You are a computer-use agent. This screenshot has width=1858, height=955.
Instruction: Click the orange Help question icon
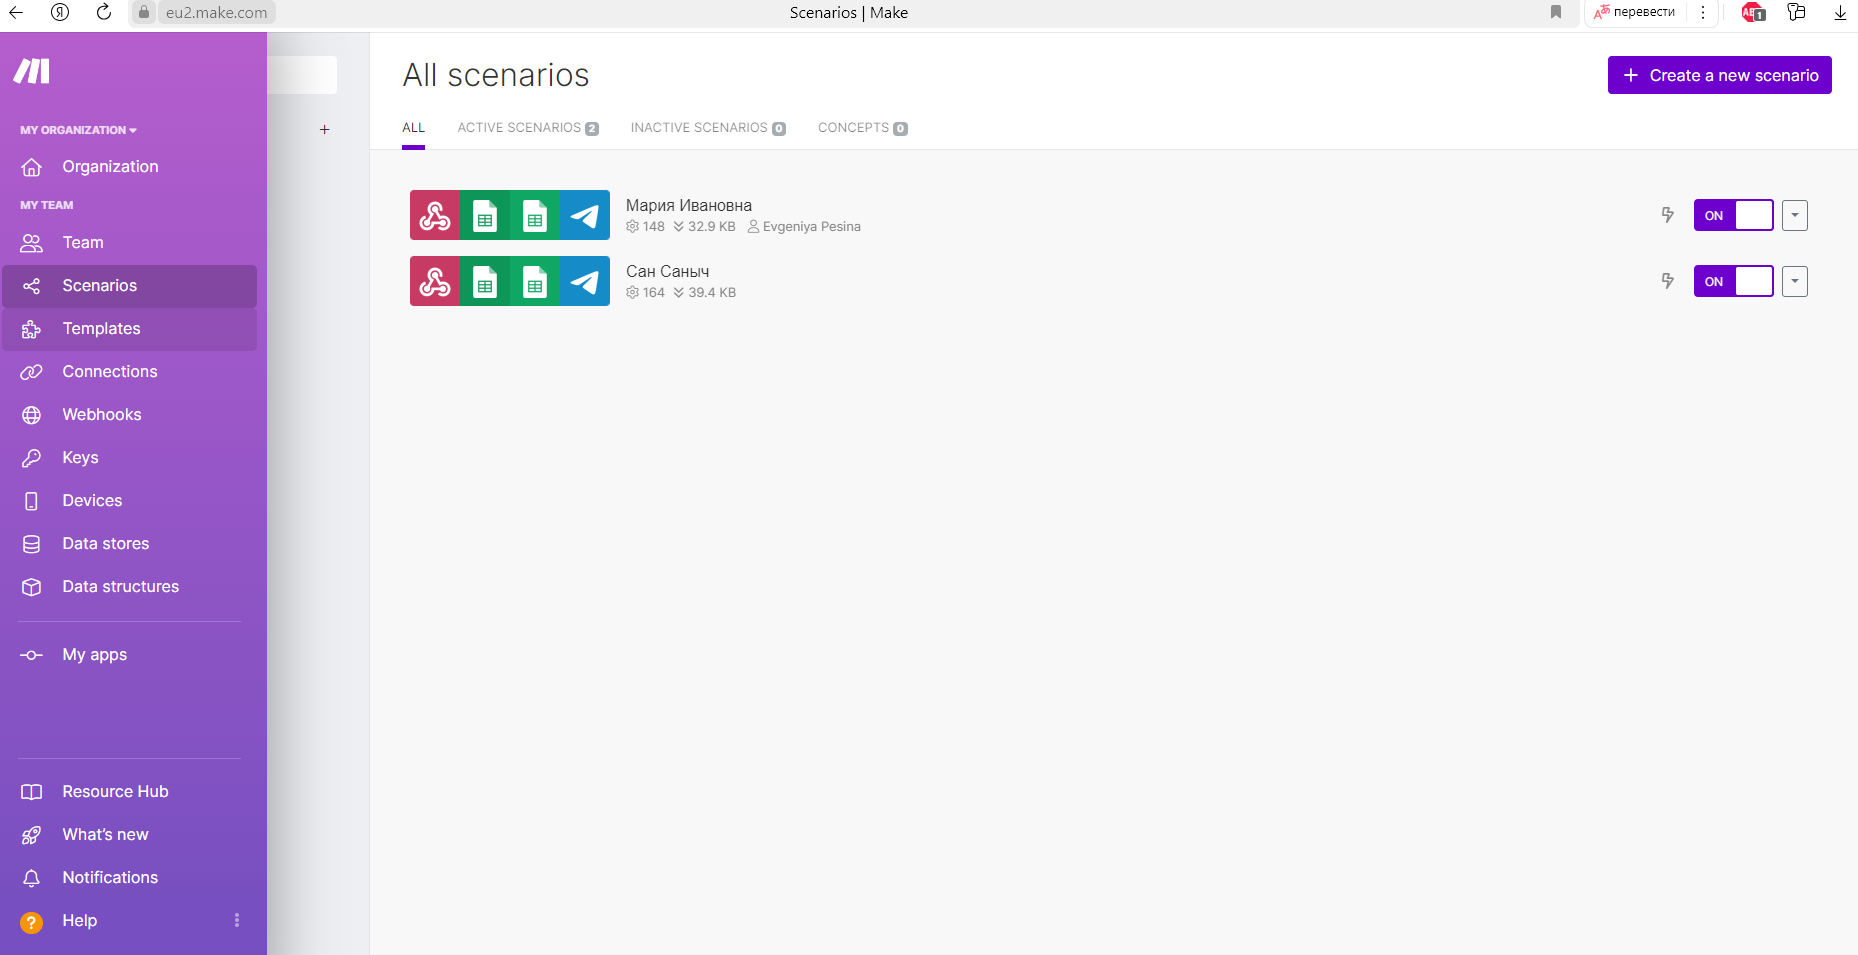[x=32, y=922]
